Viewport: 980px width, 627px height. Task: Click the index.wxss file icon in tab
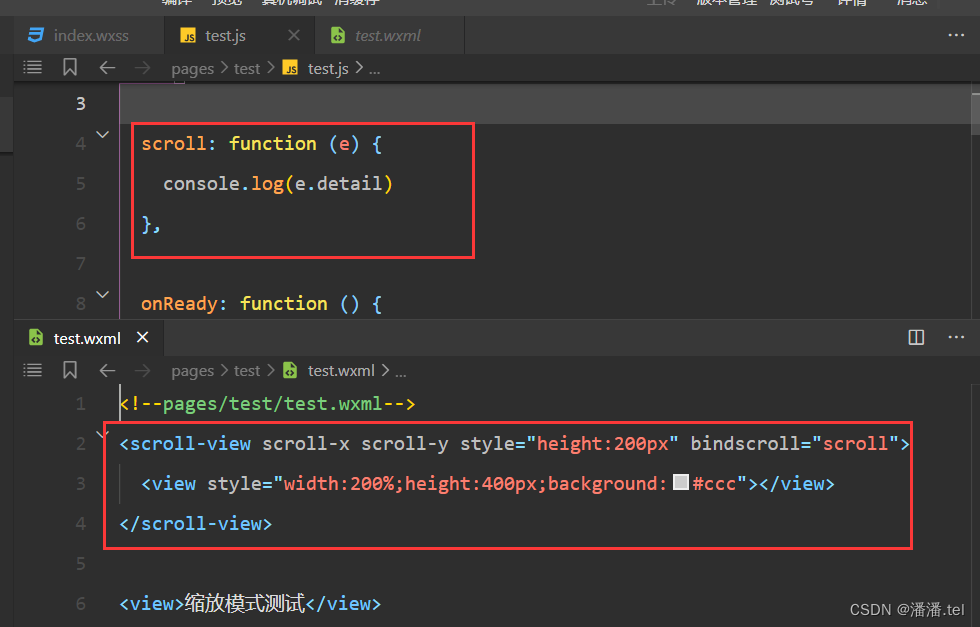coord(36,35)
